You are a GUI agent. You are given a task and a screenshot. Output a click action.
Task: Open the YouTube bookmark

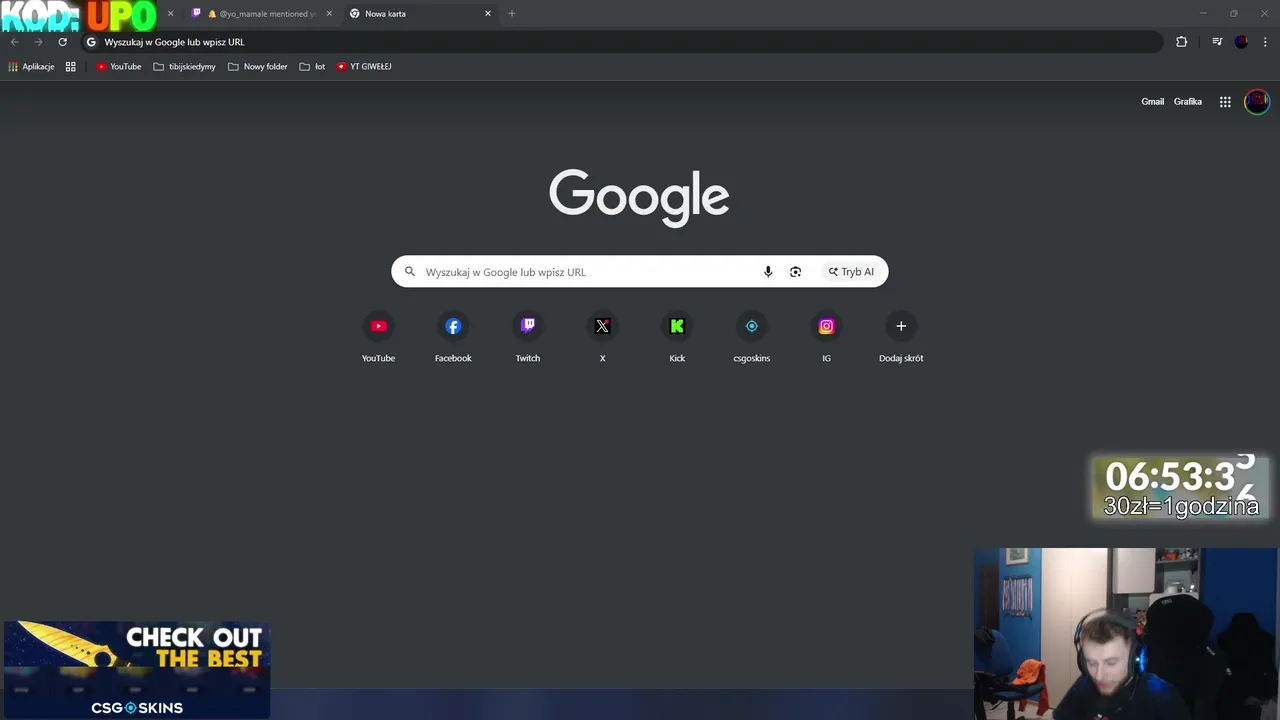pos(119,67)
